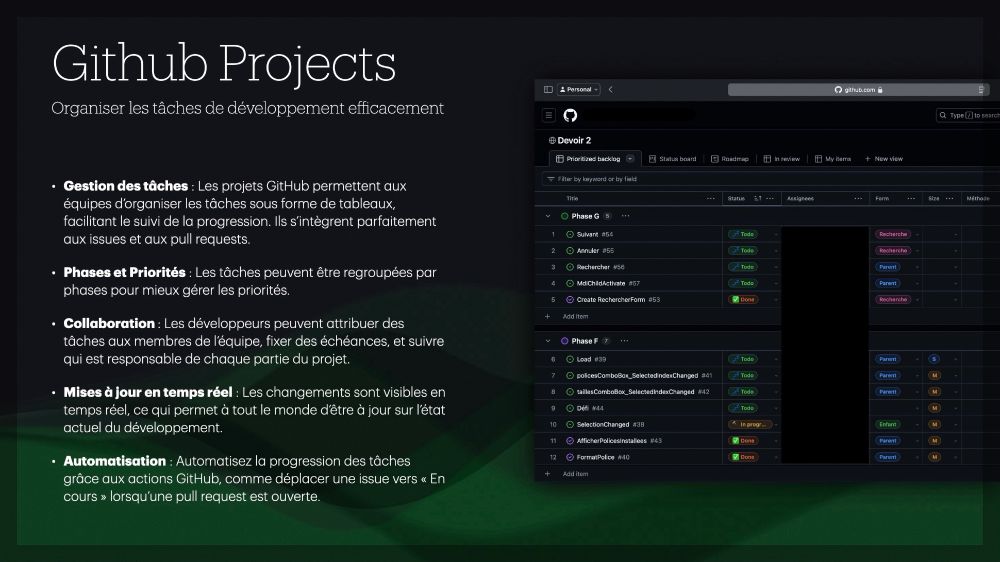
Task: Click closed-issue icon of FormatPolice #40
Action: click(570, 457)
